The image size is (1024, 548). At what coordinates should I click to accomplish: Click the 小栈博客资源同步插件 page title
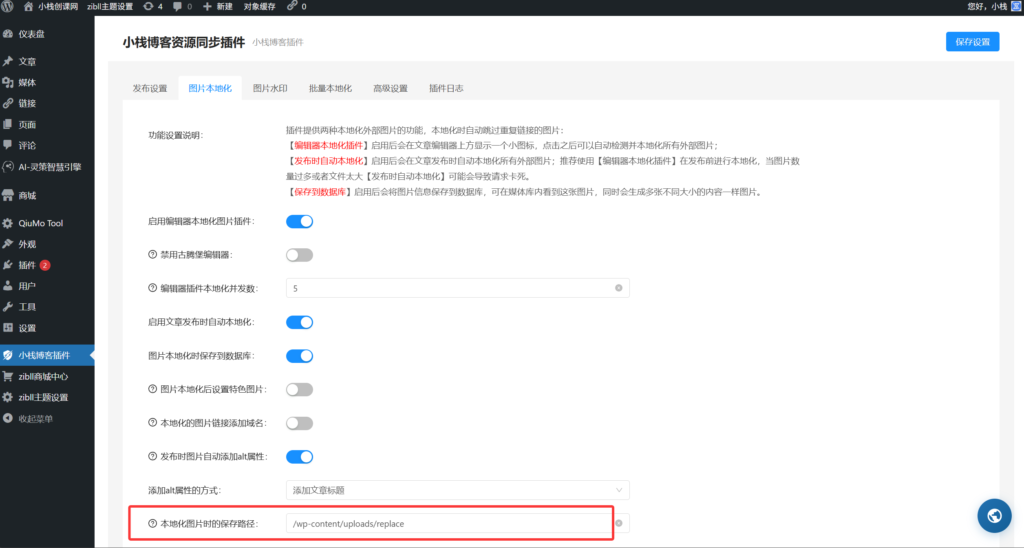coord(184,42)
